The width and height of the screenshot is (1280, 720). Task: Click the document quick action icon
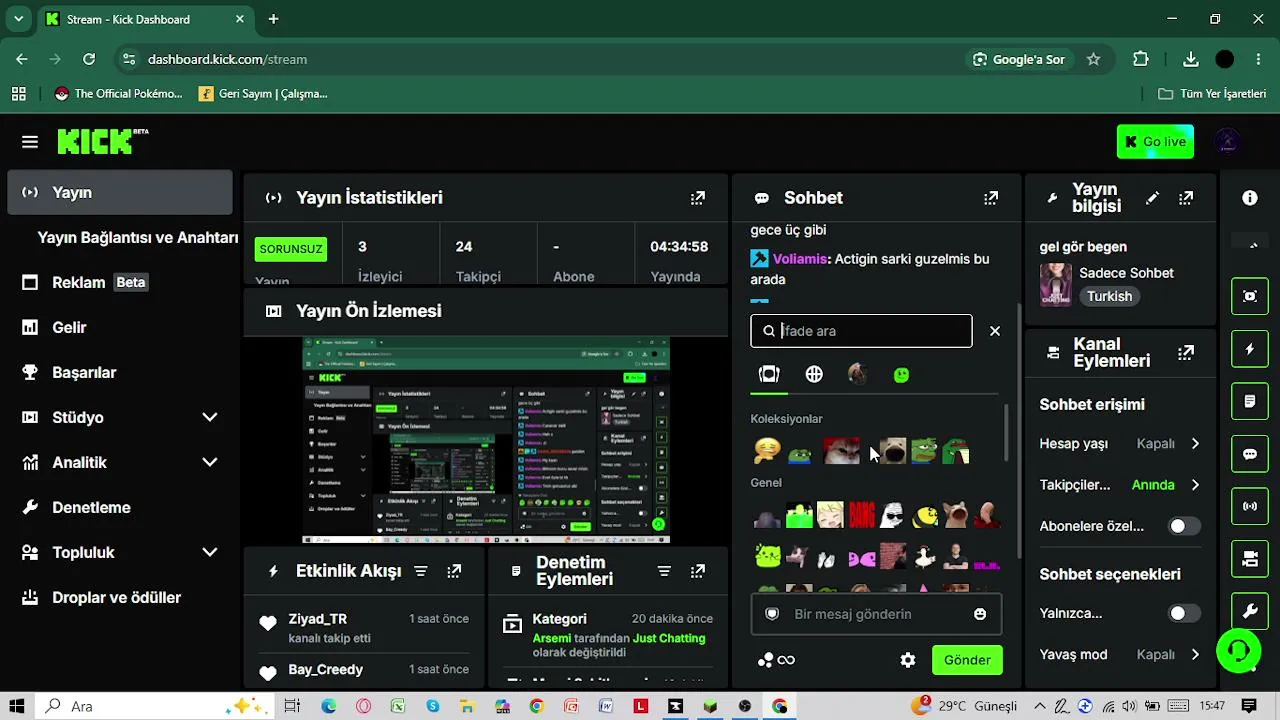tap(1250, 401)
